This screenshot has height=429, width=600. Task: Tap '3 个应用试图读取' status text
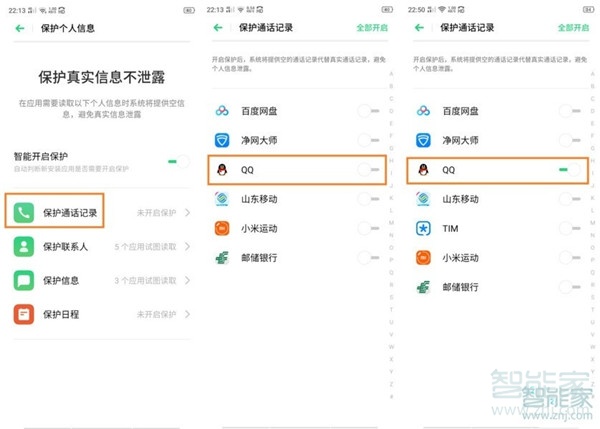(145, 281)
